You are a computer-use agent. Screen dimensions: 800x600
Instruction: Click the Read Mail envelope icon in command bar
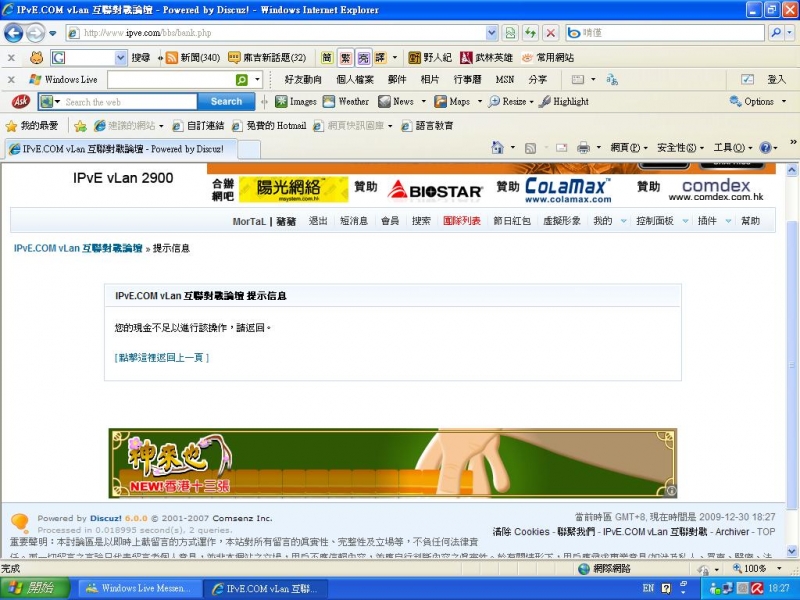coord(562,148)
